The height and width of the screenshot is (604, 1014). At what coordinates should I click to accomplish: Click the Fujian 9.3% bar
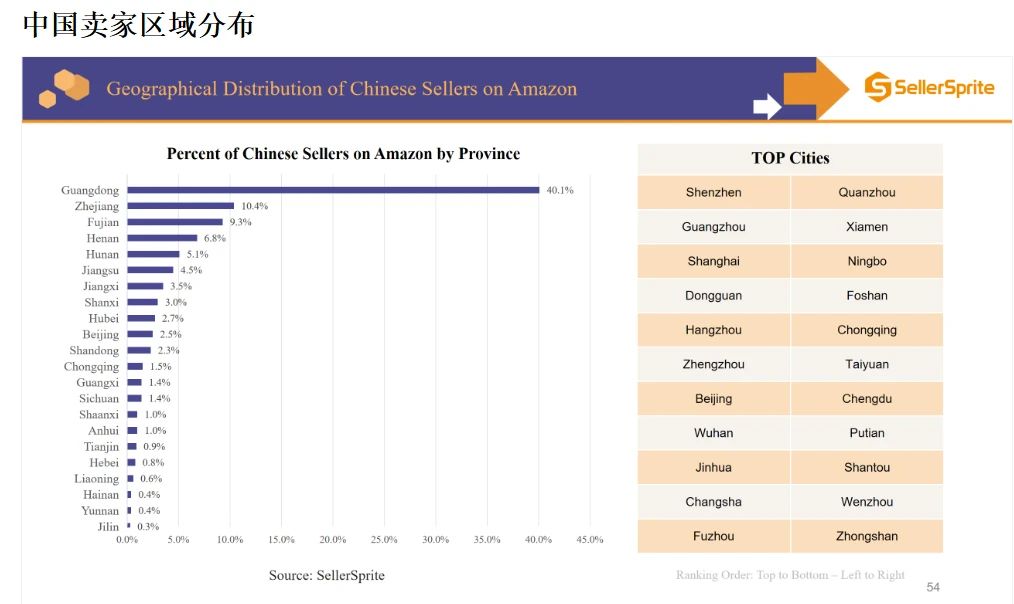tap(175, 222)
